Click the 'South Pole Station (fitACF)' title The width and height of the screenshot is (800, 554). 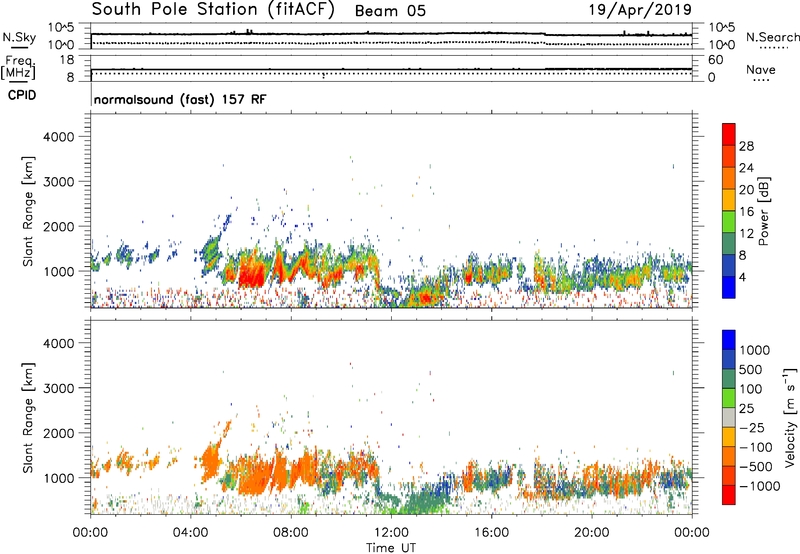[x=213, y=10]
